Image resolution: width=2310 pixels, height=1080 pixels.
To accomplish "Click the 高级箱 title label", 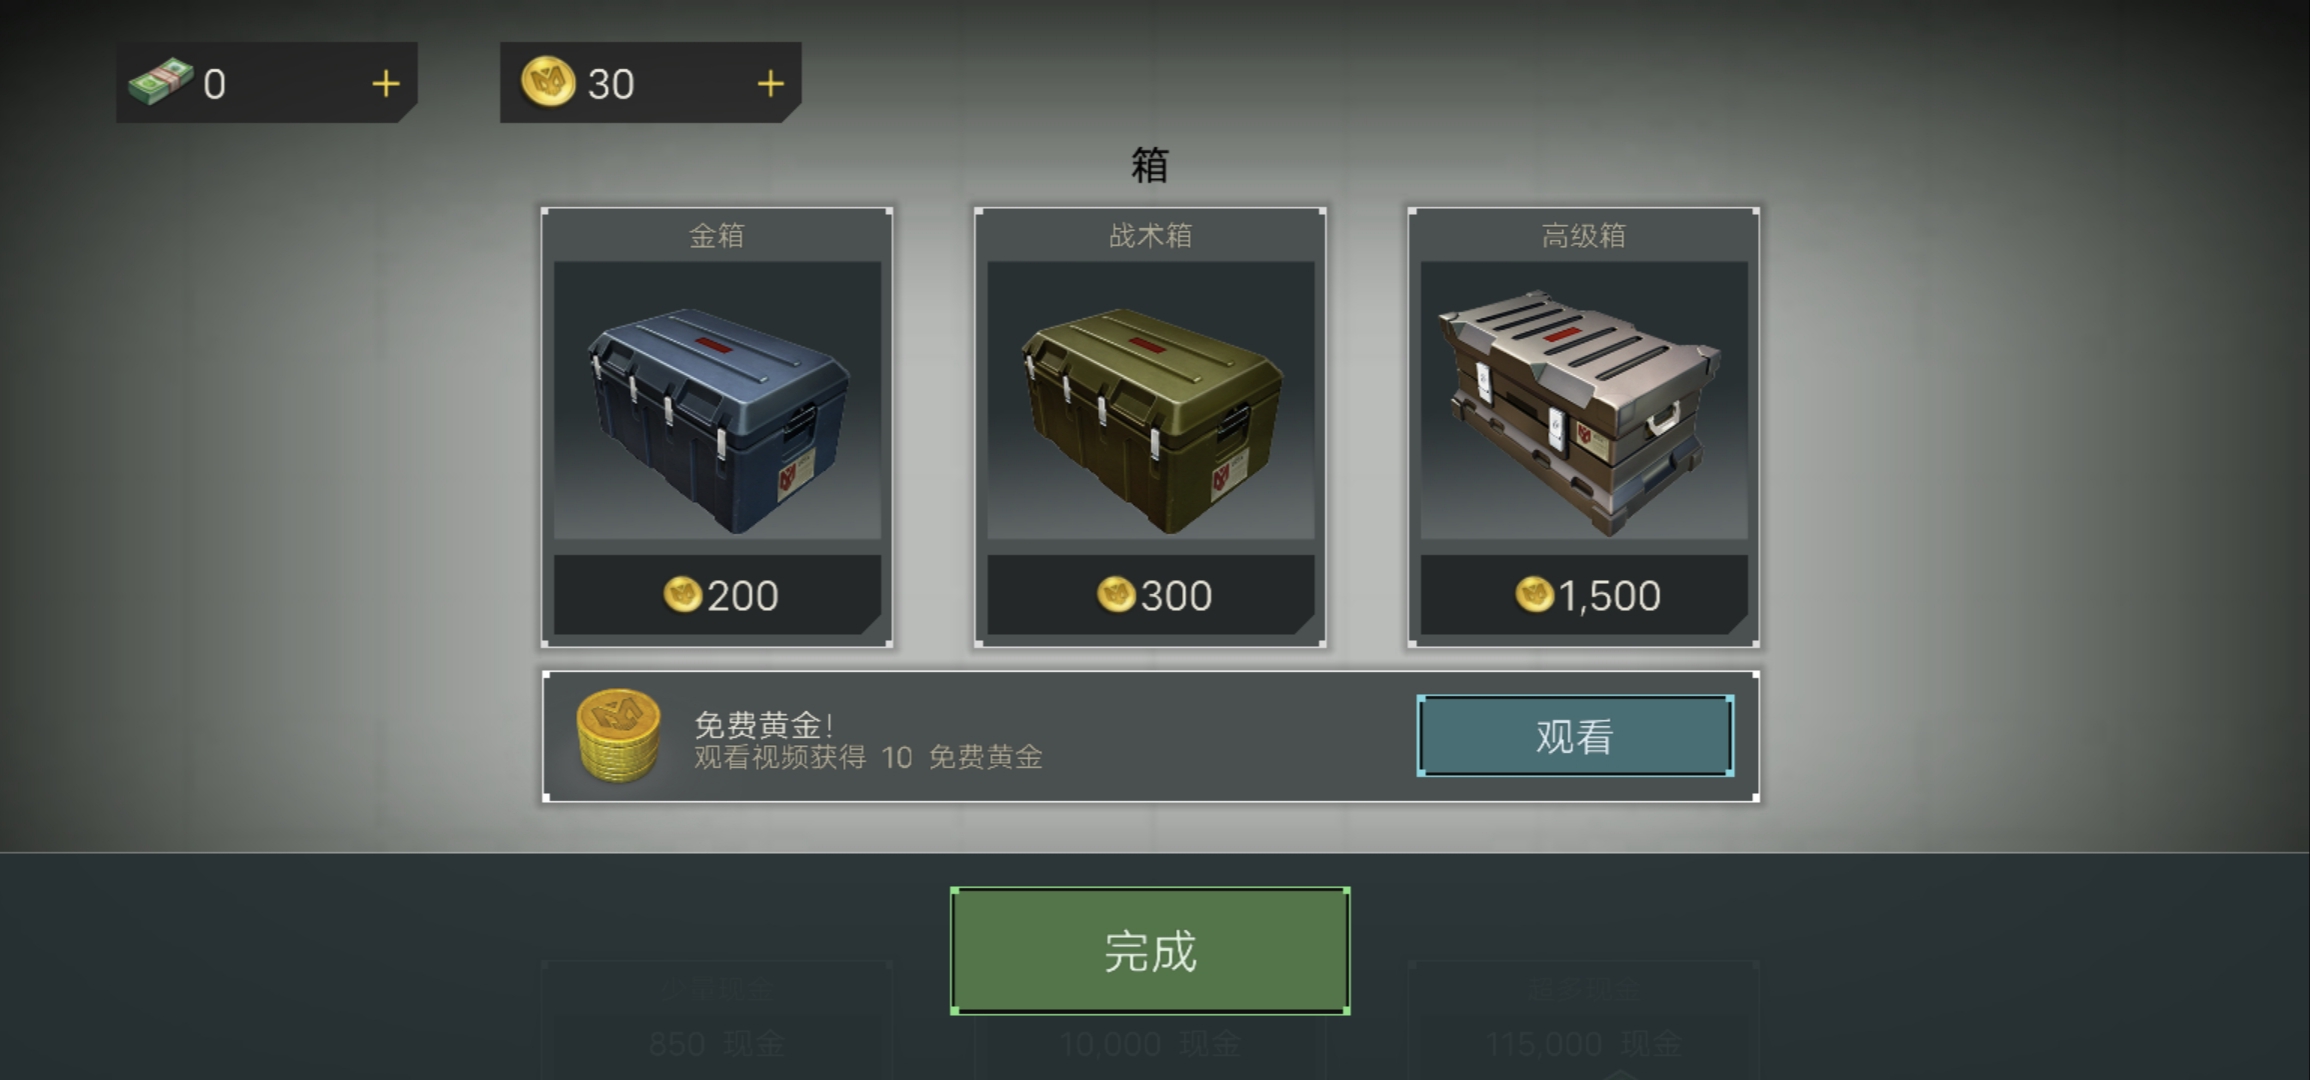I will (1584, 235).
